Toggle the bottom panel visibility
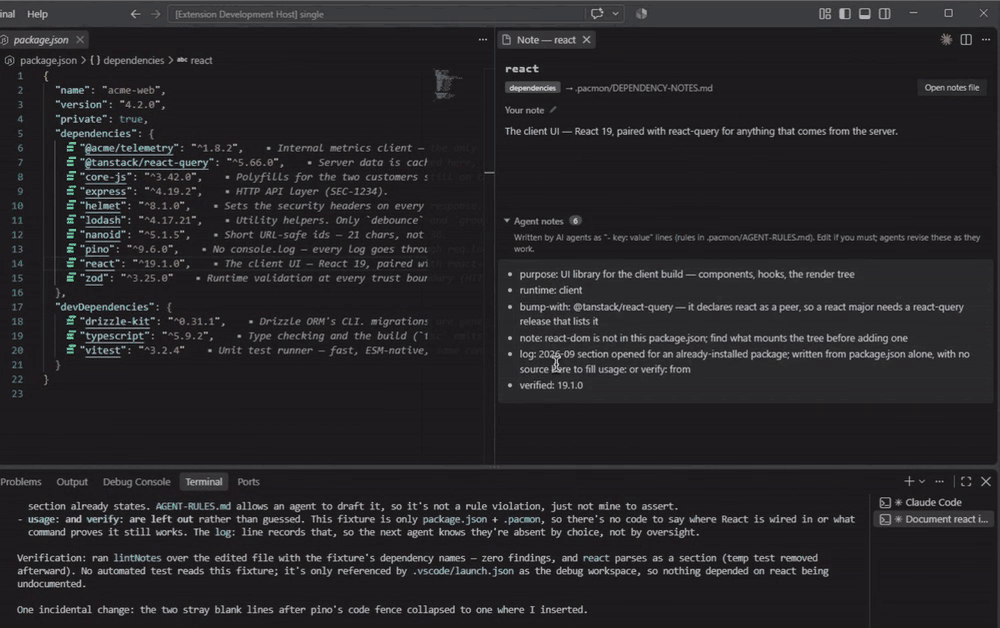The image size is (1000, 628). (x=864, y=13)
